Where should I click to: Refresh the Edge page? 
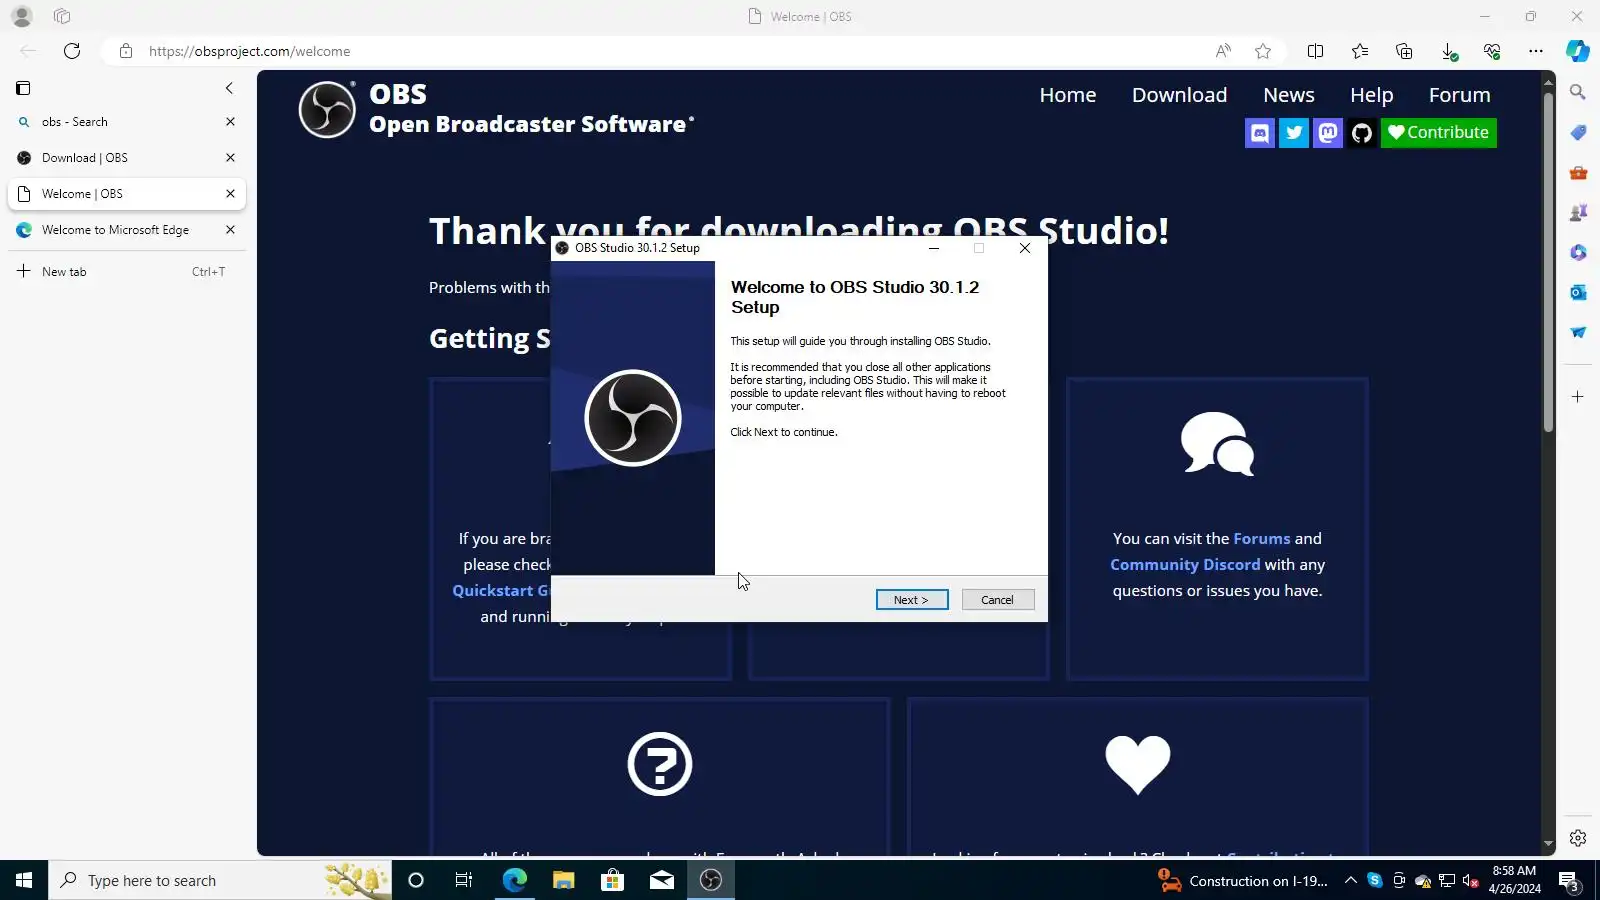(x=72, y=51)
